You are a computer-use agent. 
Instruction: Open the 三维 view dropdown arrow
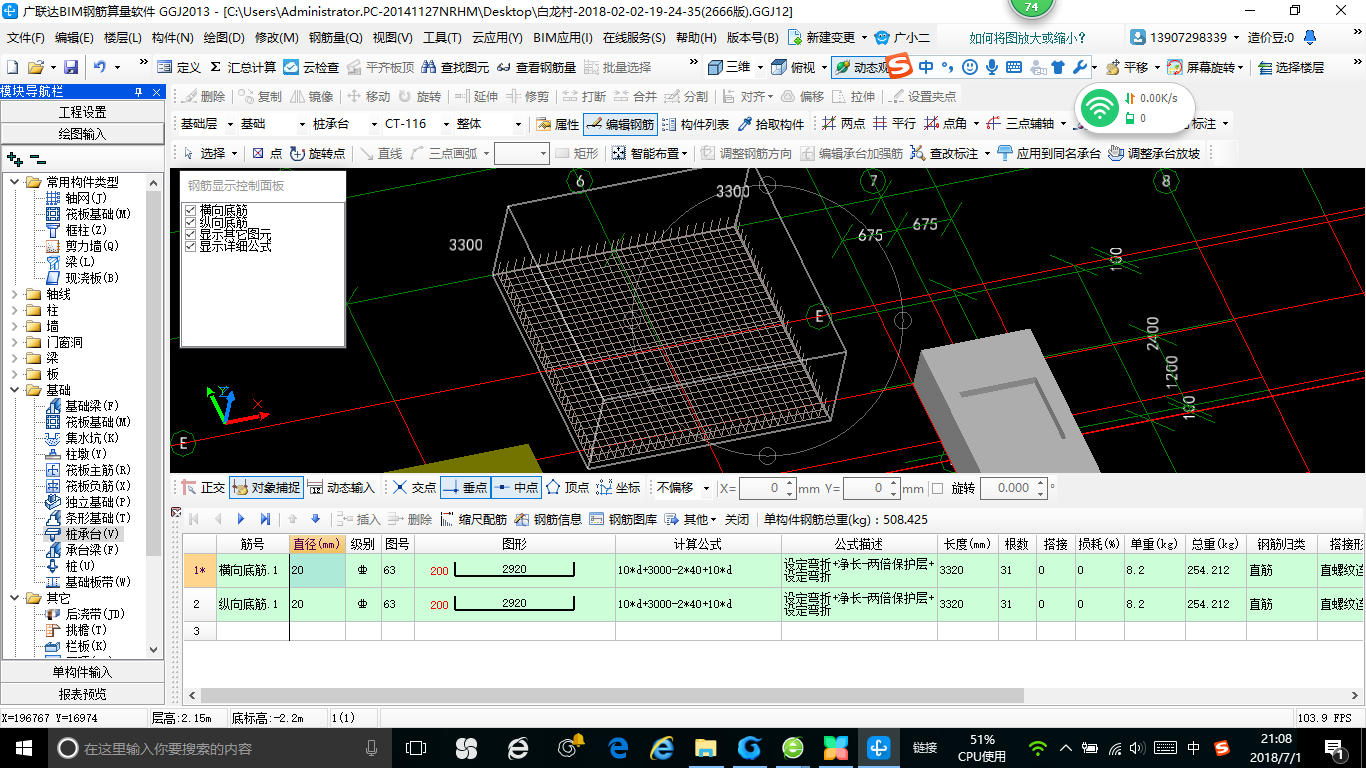tap(759, 67)
